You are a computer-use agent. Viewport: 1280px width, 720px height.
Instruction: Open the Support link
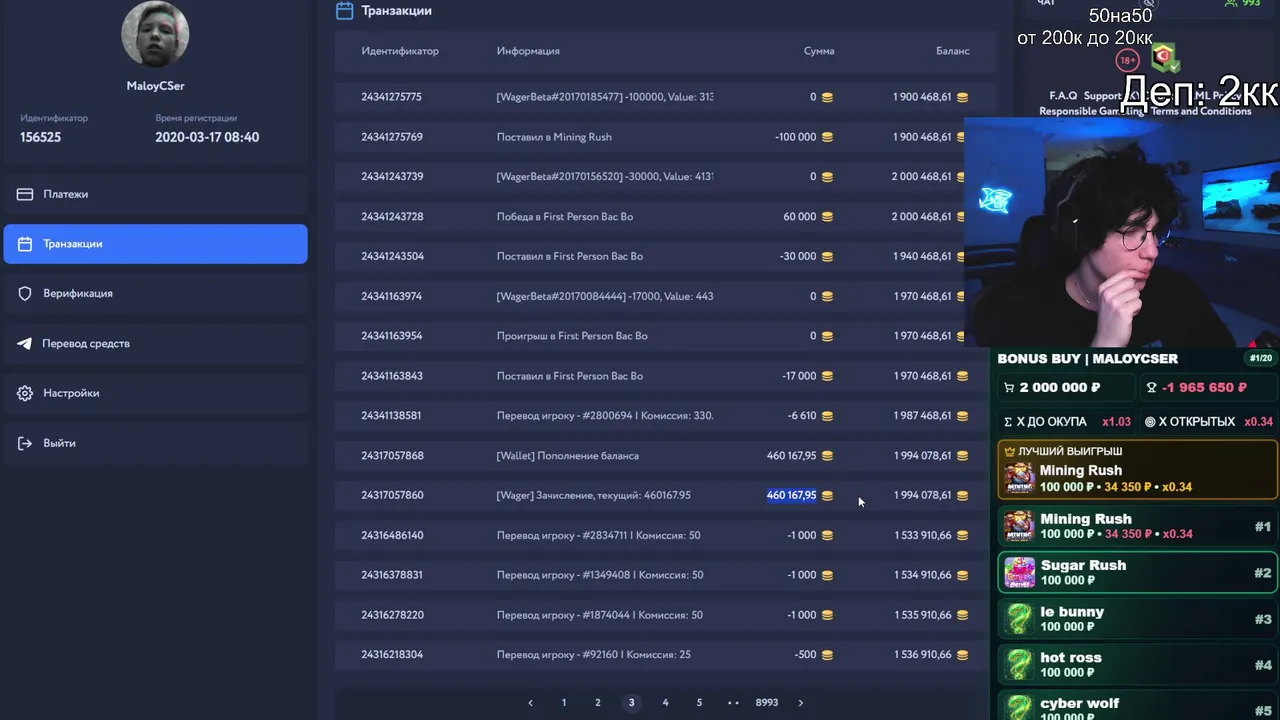point(1101,96)
